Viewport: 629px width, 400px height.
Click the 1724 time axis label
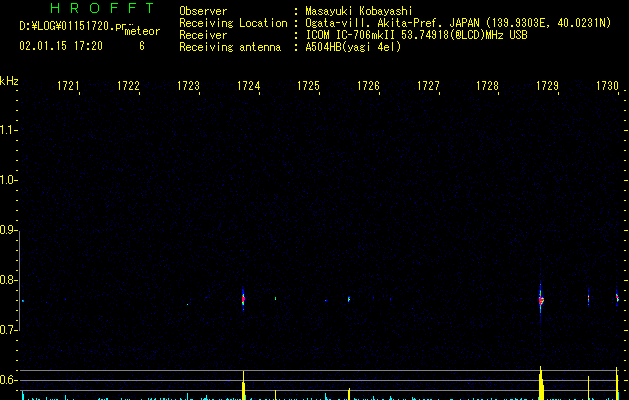click(248, 86)
